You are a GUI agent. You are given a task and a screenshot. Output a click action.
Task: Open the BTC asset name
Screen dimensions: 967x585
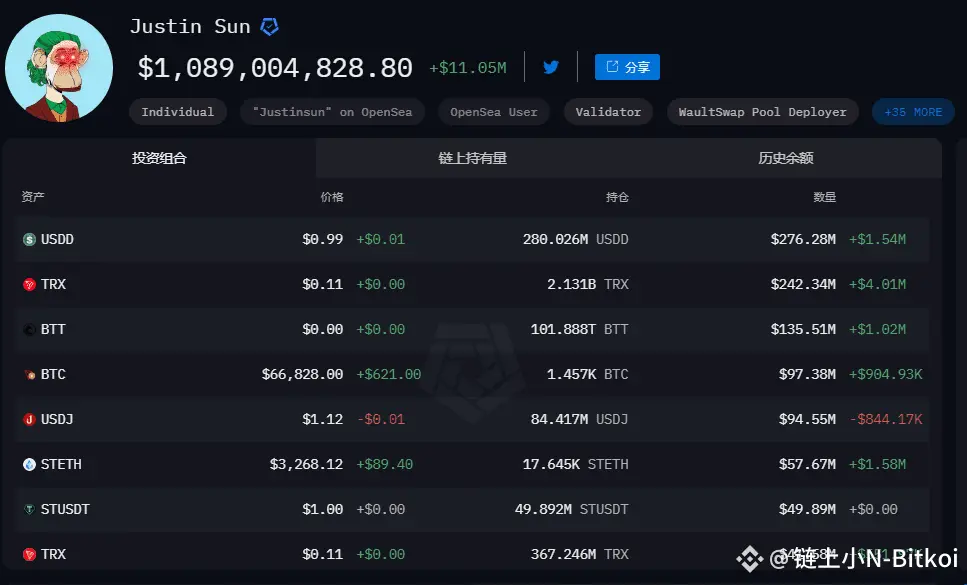tap(53, 374)
